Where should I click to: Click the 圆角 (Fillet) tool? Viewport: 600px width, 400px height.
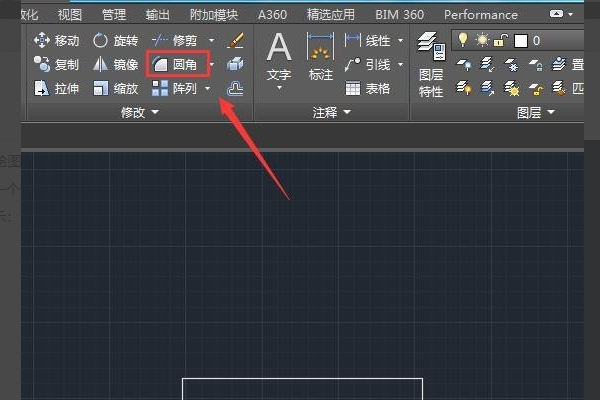(175, 64)
